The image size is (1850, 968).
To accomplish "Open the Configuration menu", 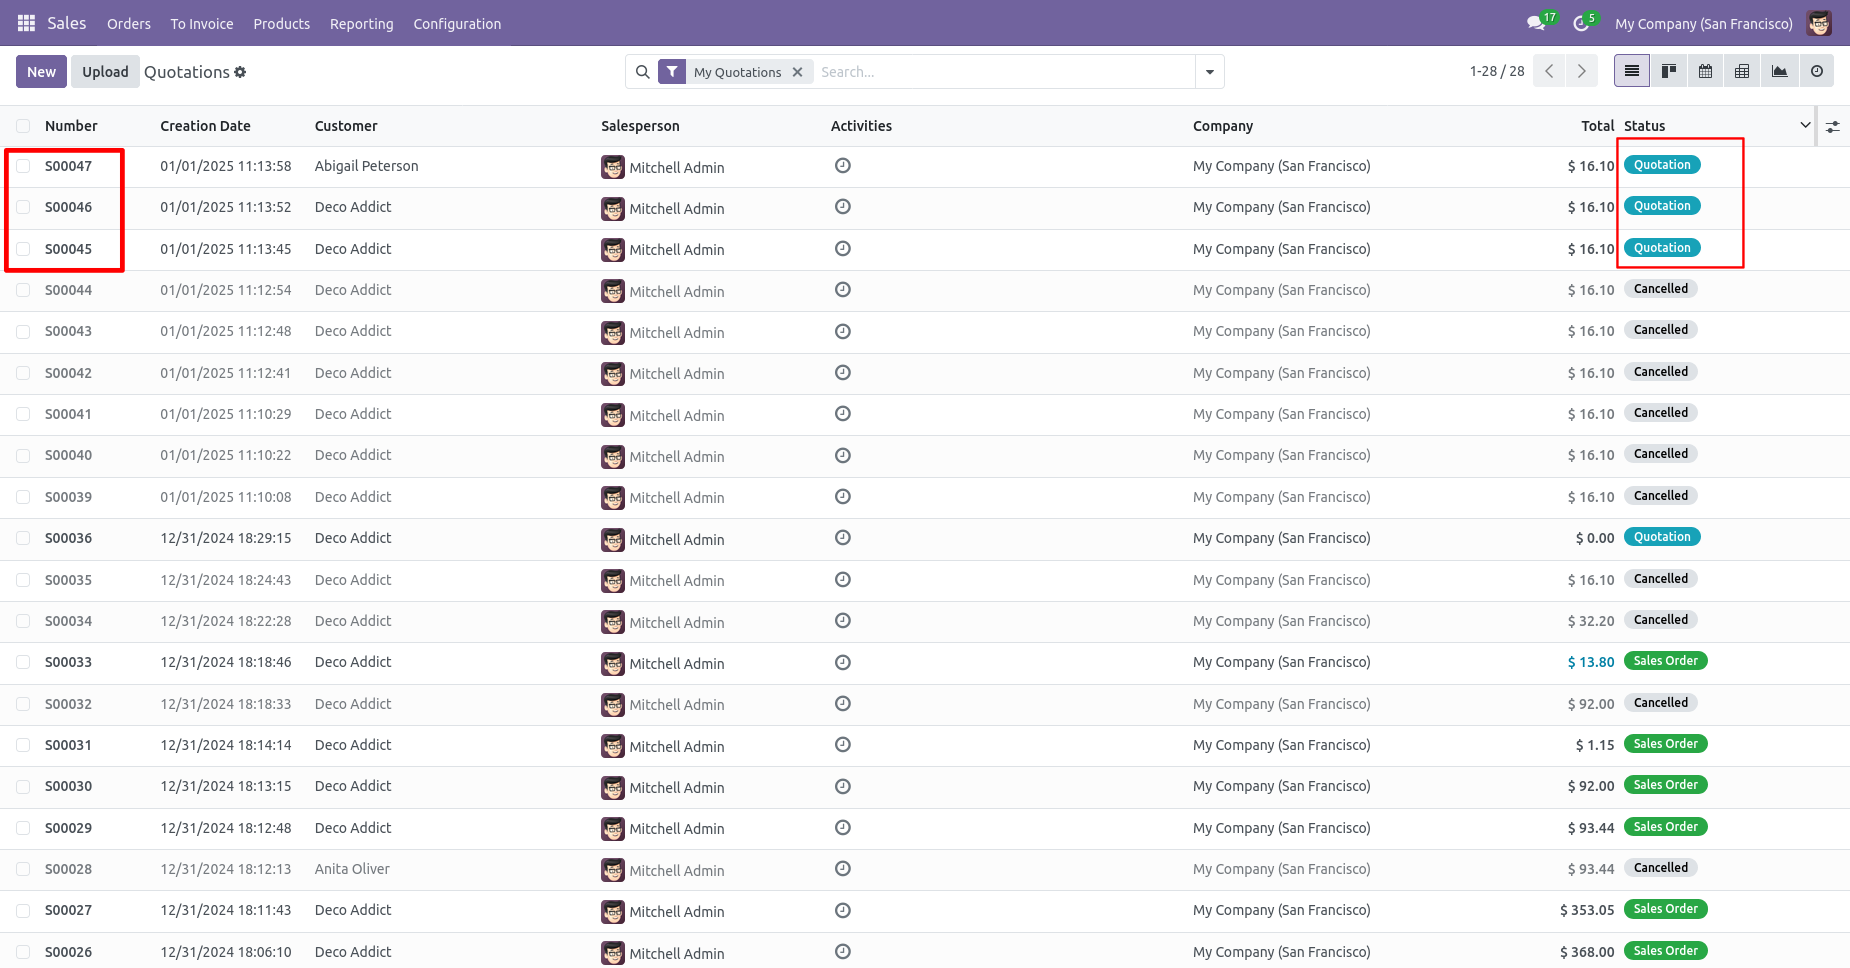I will click(457, 23).
